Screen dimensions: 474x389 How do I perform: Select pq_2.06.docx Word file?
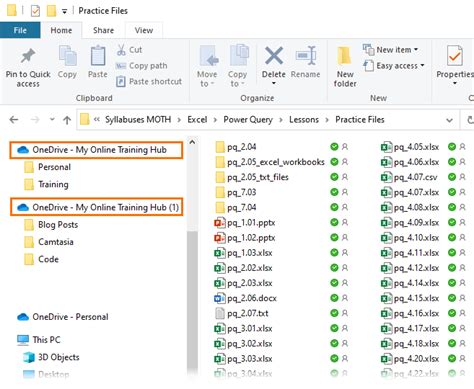(x=245, y=298)
